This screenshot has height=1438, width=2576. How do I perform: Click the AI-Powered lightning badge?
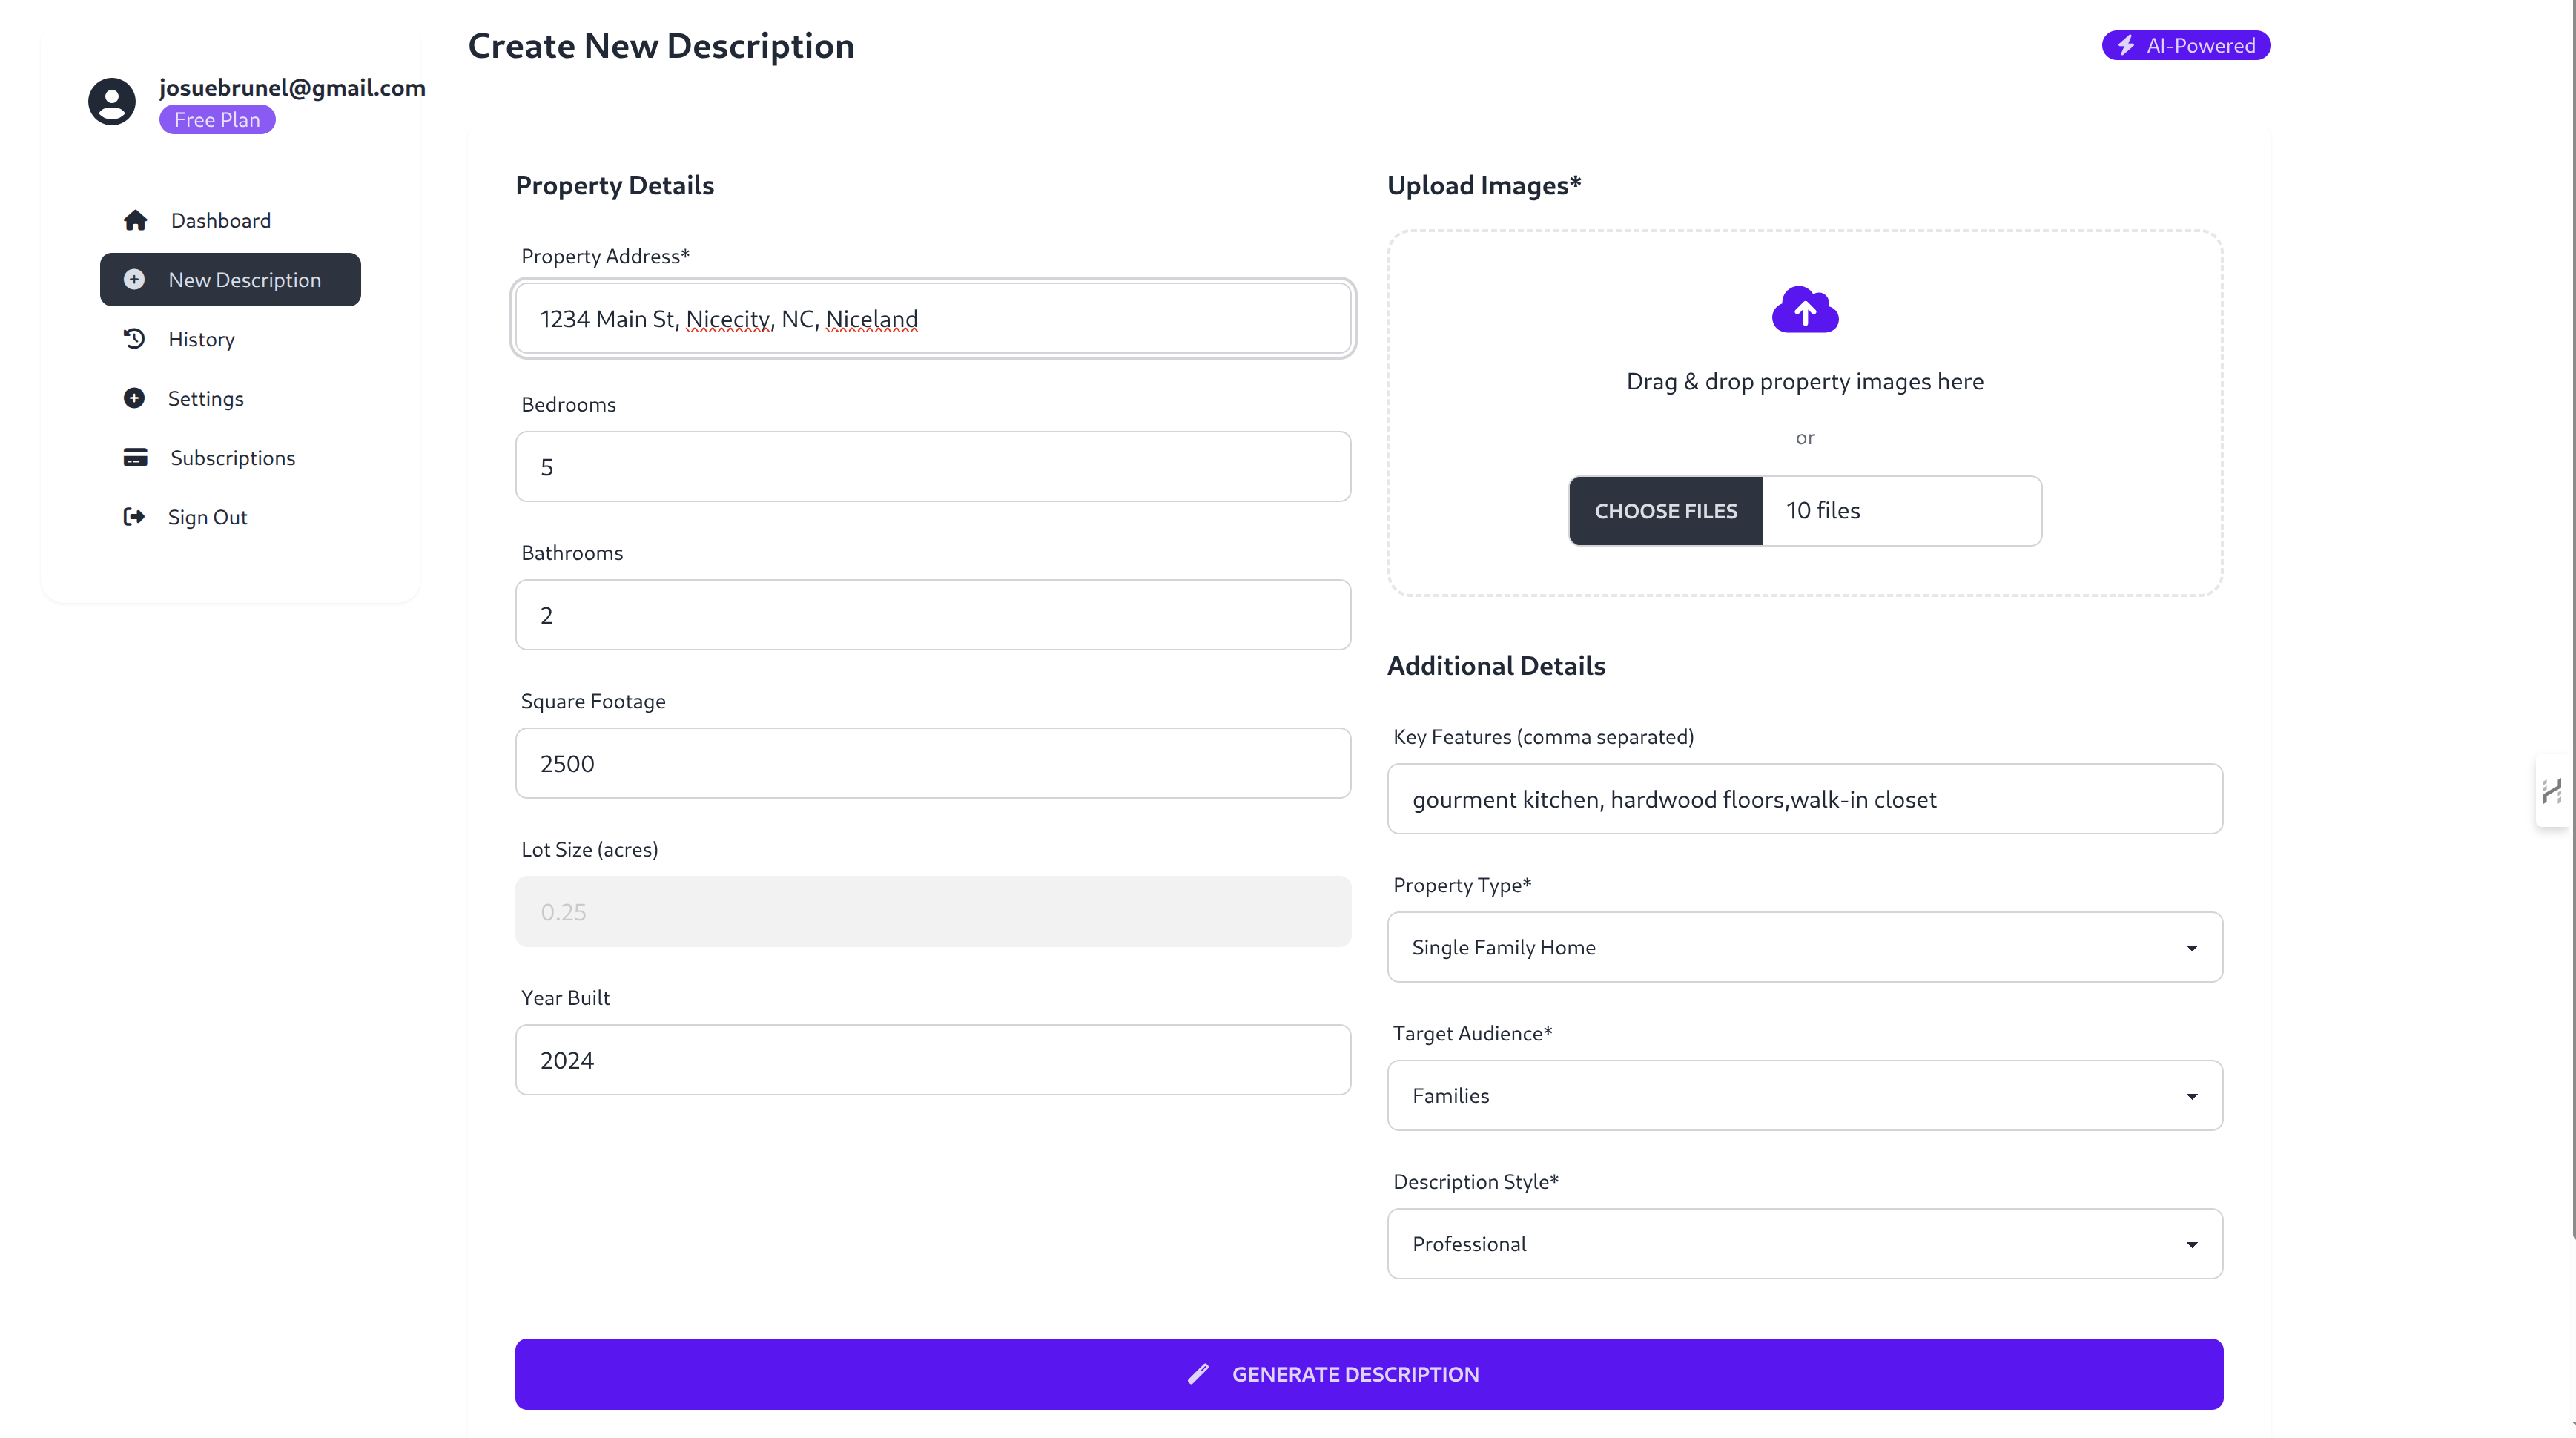(x=2185, y=46)
